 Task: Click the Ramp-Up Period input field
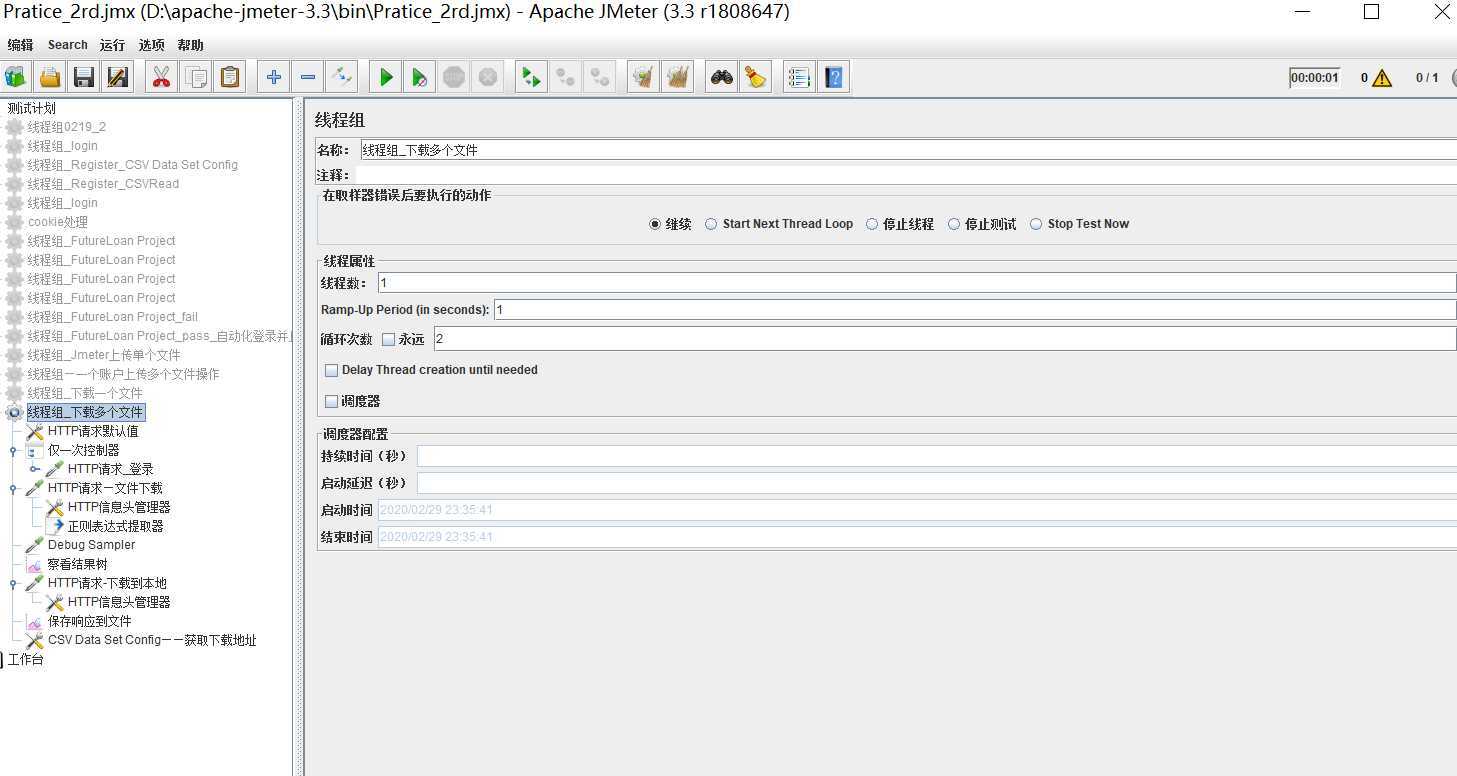pyautogui.click(x=975, y=310)
